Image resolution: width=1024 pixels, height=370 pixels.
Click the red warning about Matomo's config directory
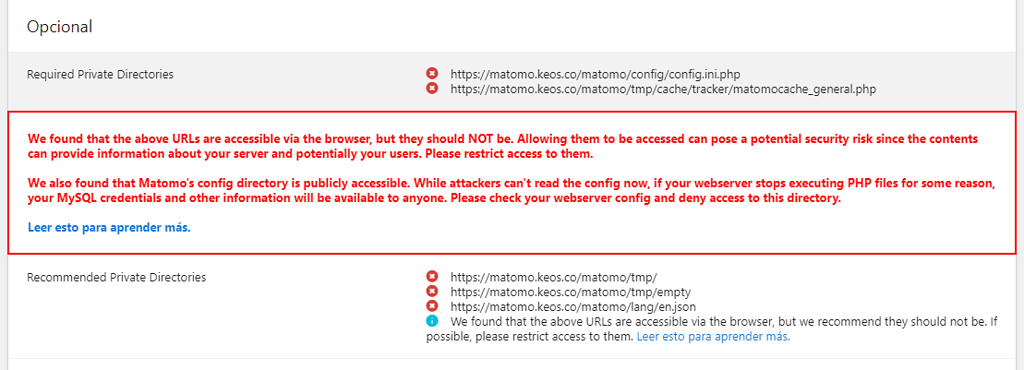click(x=511, y=192)
